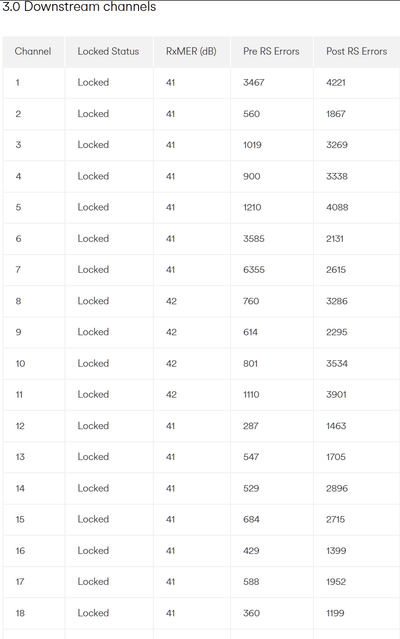Click Pre RS Errors value 684
The image size is (400, 639).
pyautogui.click(x=251, y=519)
